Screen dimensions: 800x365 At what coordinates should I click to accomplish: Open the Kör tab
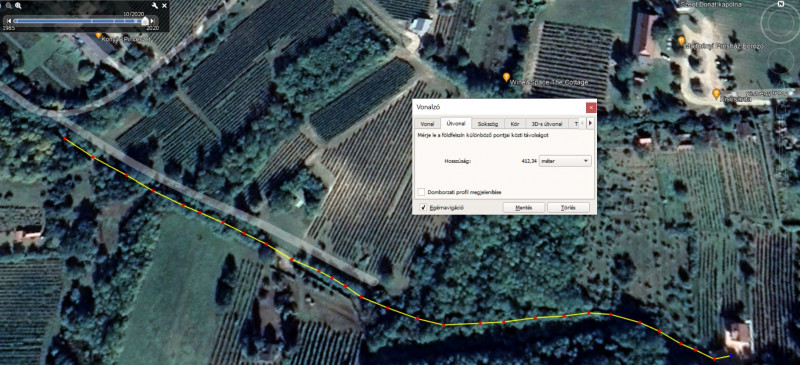[x=515, y=124]
